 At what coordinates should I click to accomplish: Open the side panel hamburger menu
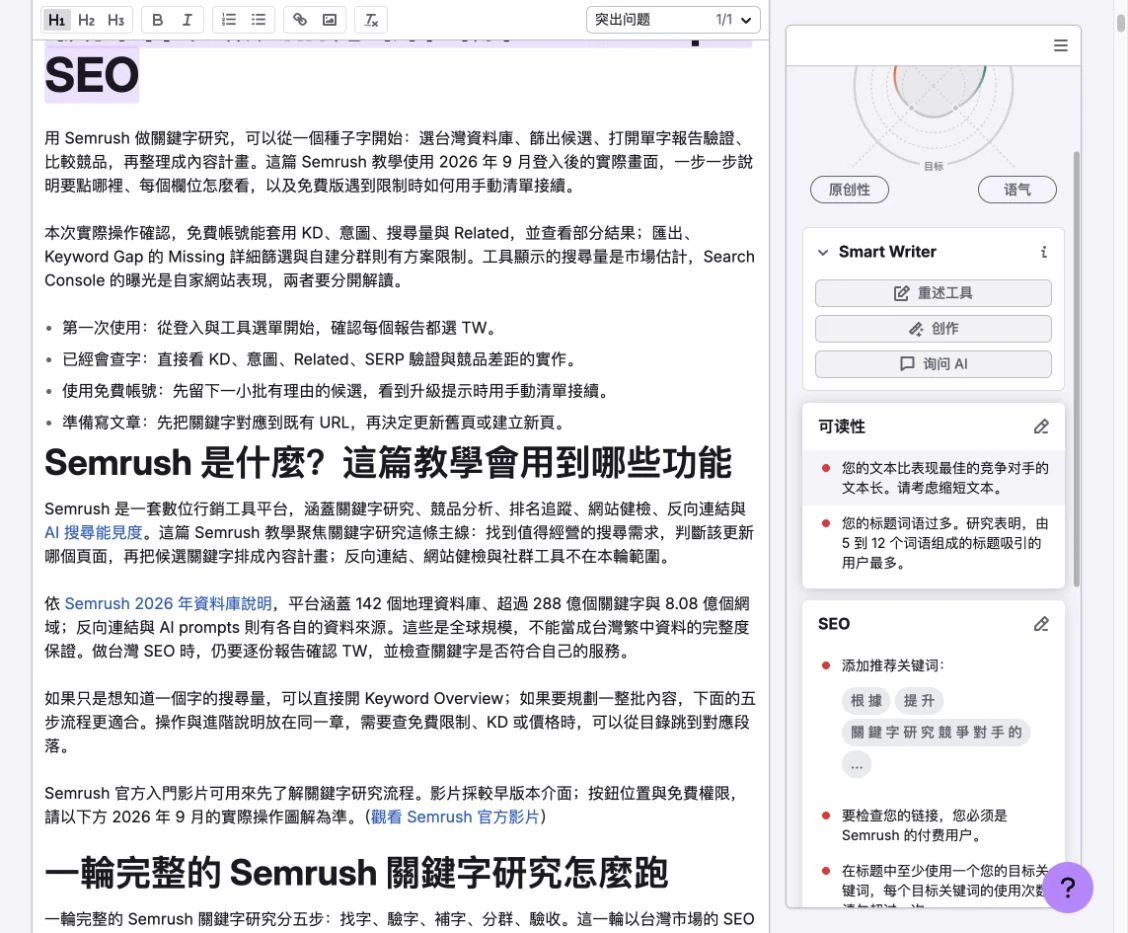(1060, 45)
